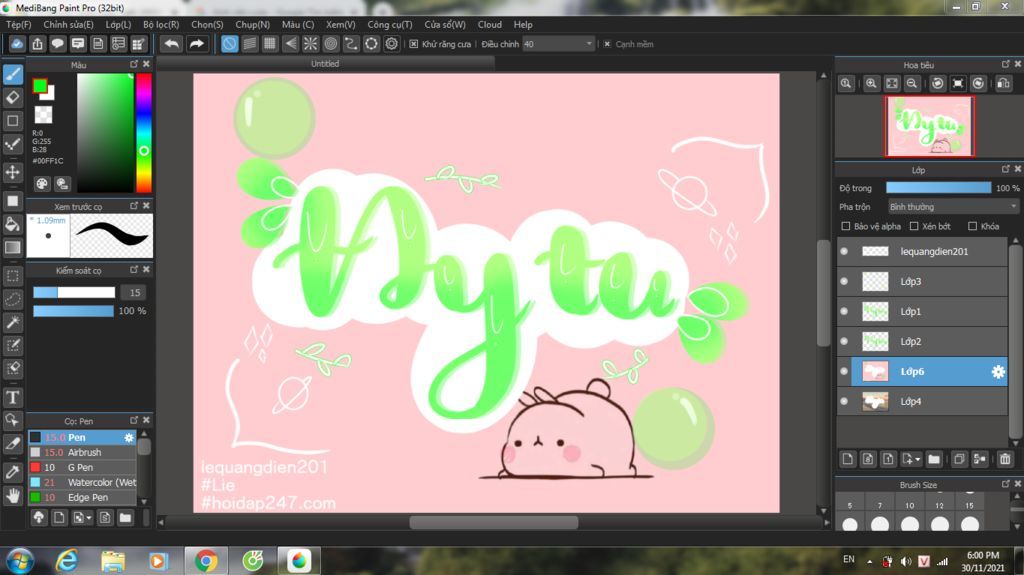Select the Watercolor (Wet) brush
The height and width of the screenshot is (575, 1024).
82,482
